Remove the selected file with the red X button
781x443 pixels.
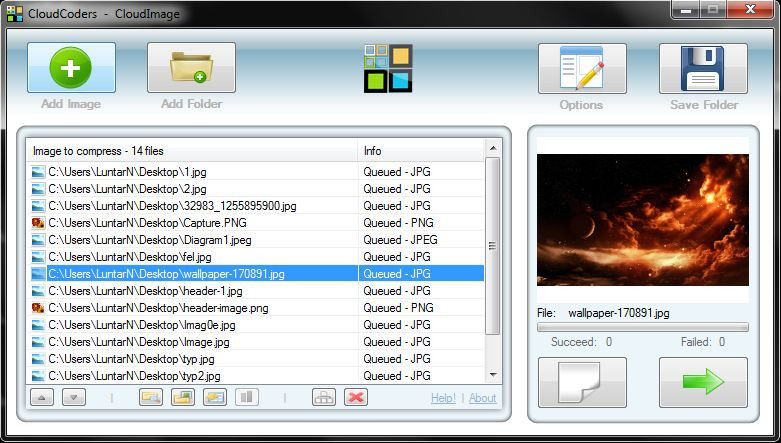pos(356,397)
